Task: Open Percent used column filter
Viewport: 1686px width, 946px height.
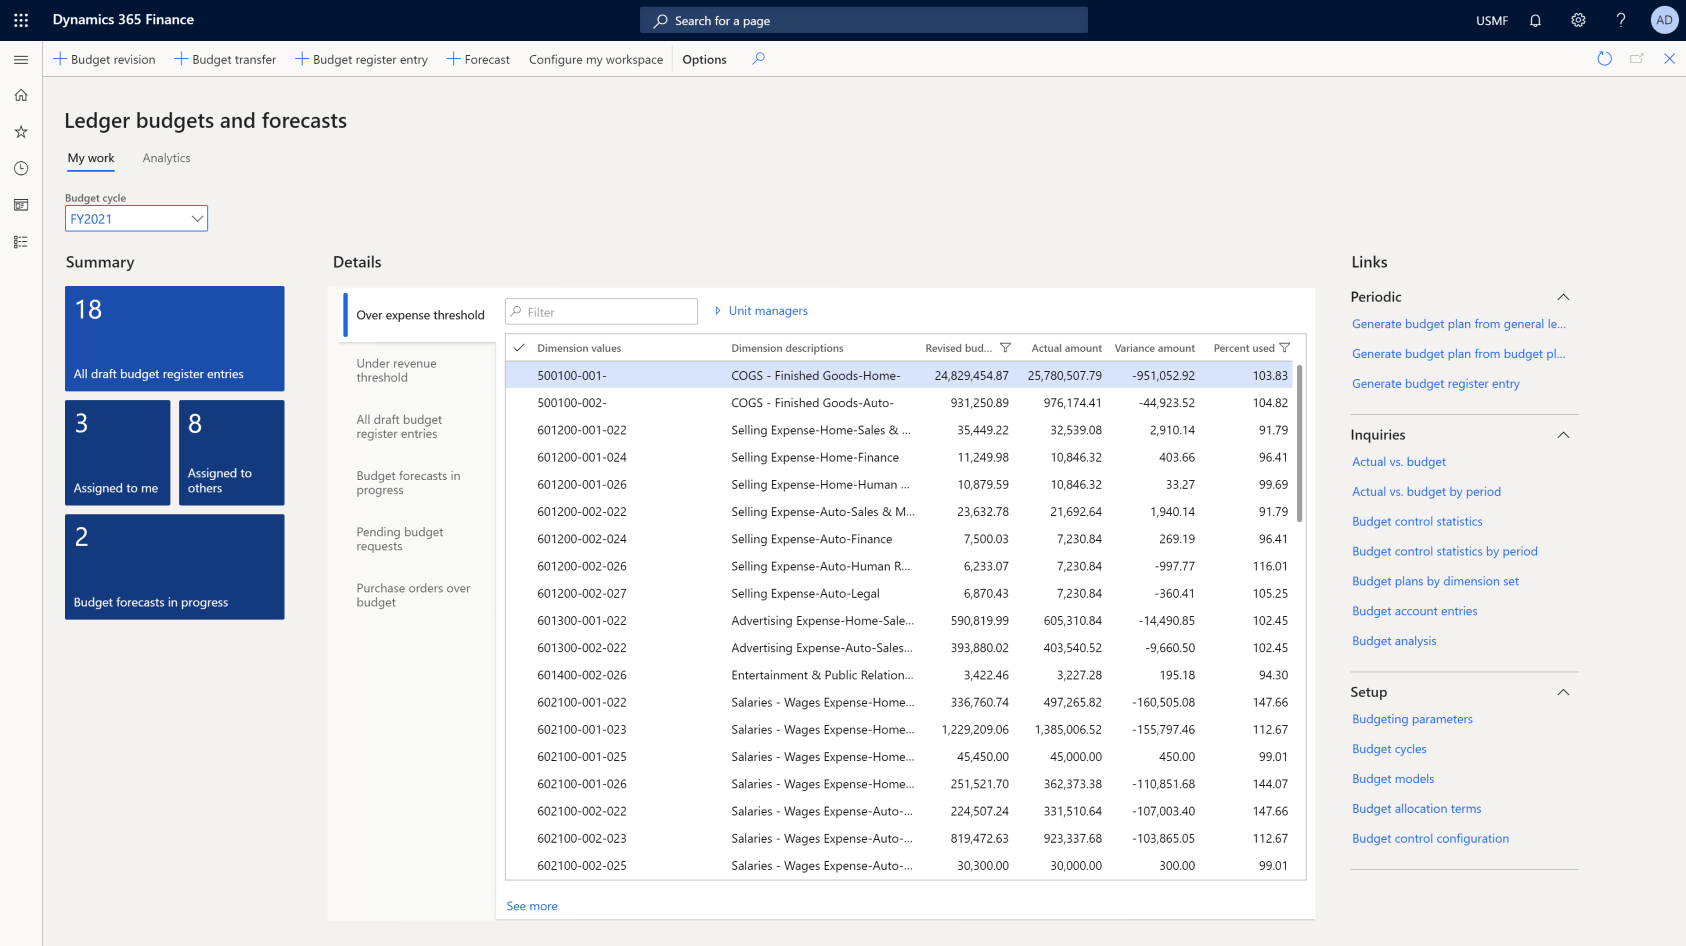Action: pyautogui.click(x=1285, y=348)
